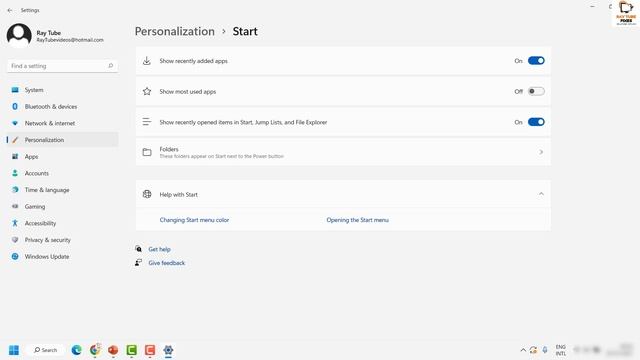640x360 pixels.
Task: Turn off Show recently opened items toggle
Action: point(536,122)
